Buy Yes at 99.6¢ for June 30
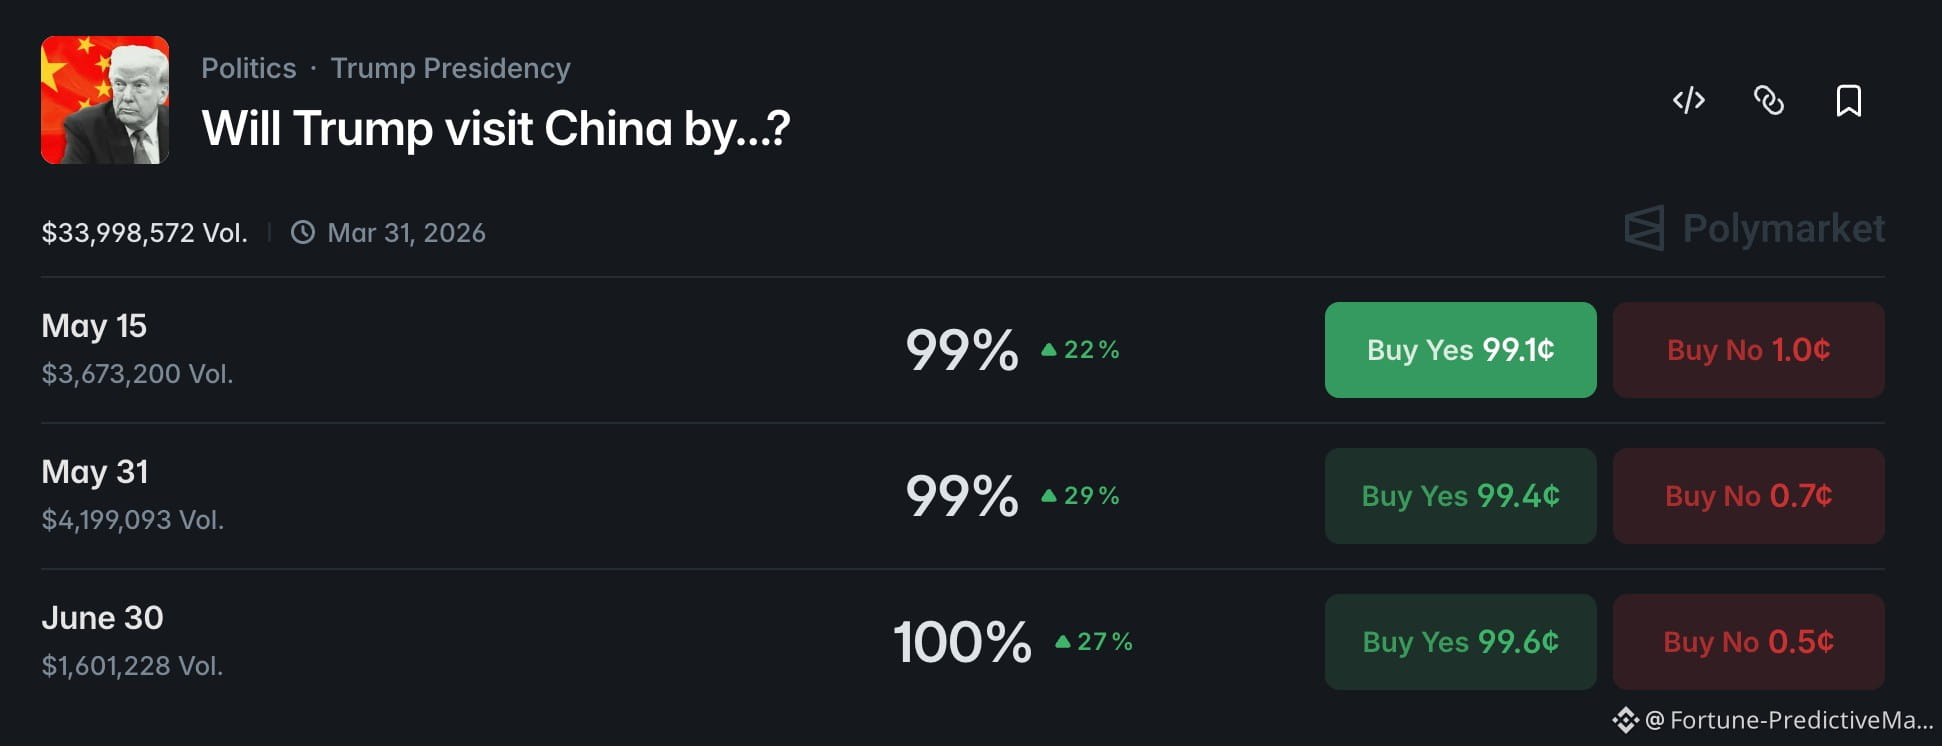 point(1460,642)
